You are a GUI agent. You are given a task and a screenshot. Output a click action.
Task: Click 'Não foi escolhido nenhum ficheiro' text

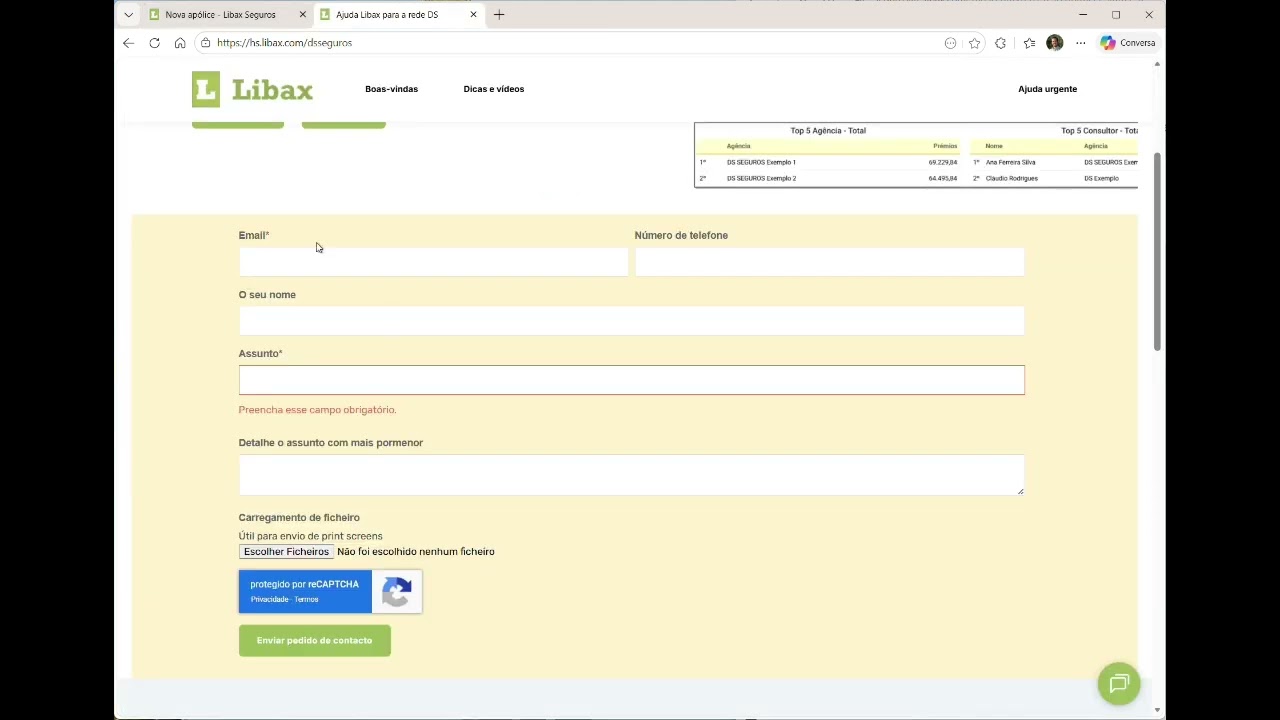[416, 552]
